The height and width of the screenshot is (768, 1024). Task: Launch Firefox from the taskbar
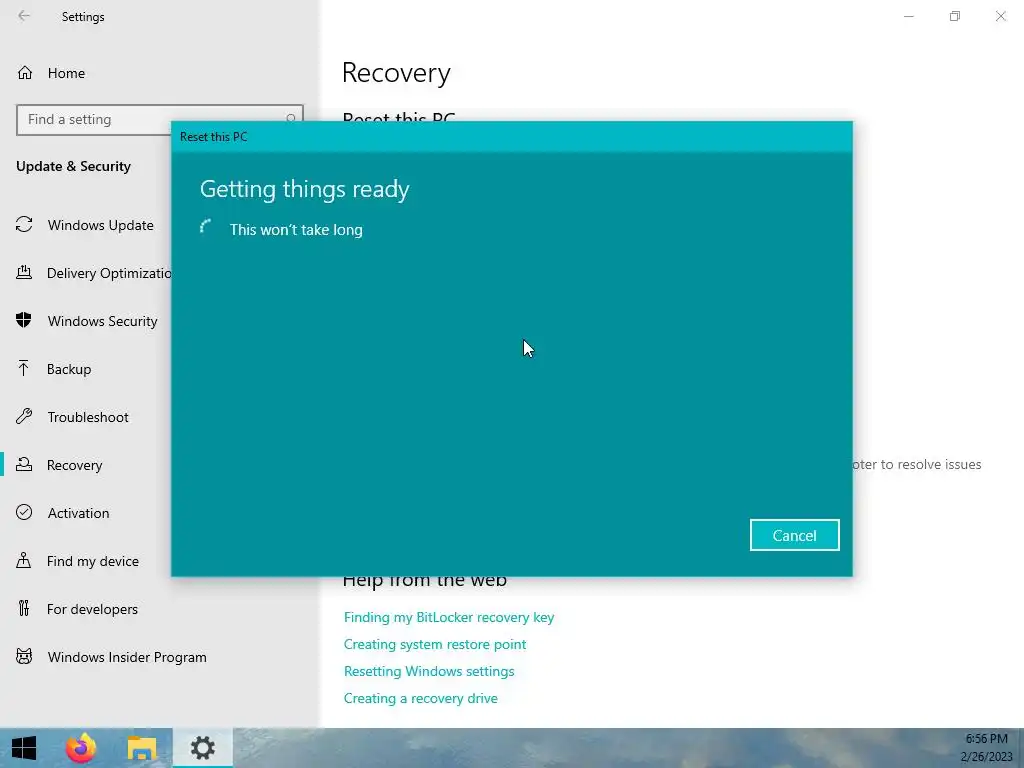pos(81,748)
